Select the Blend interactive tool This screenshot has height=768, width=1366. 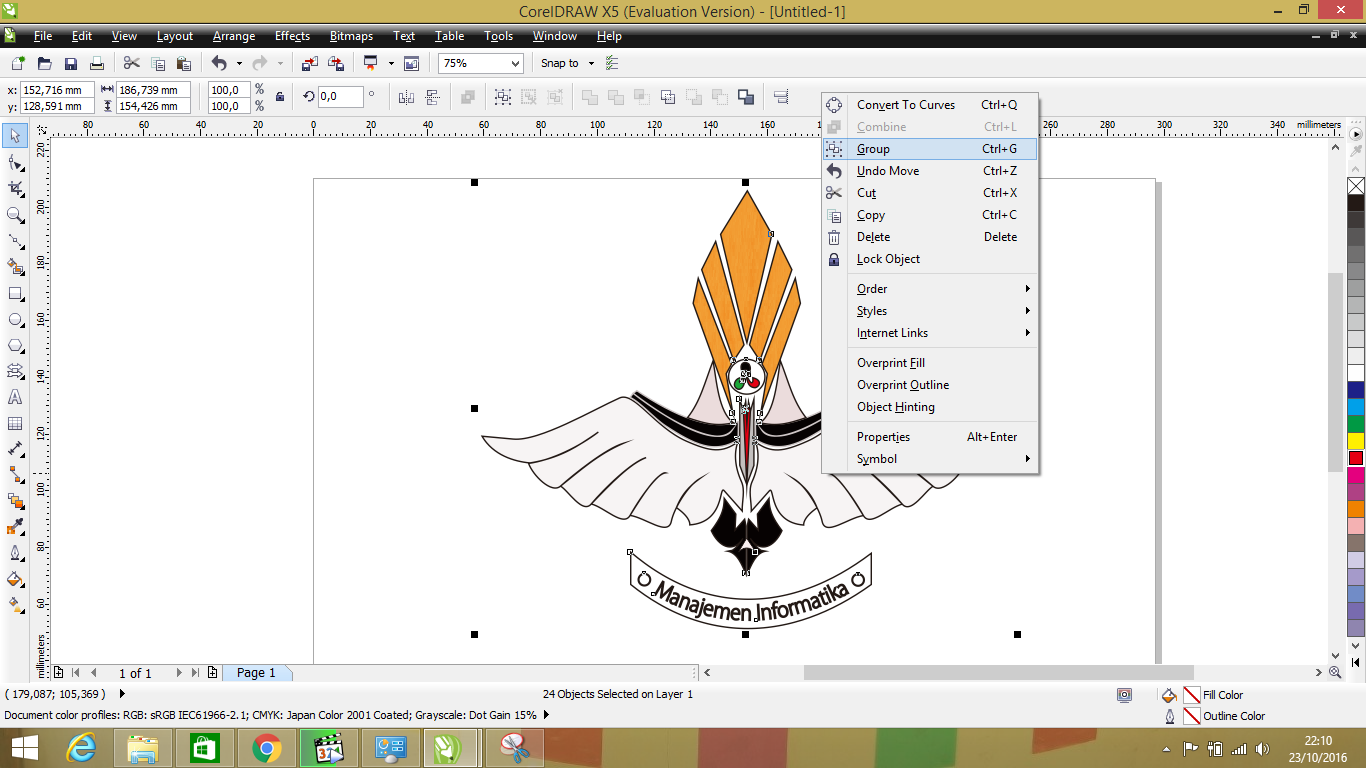click(16, 501)
